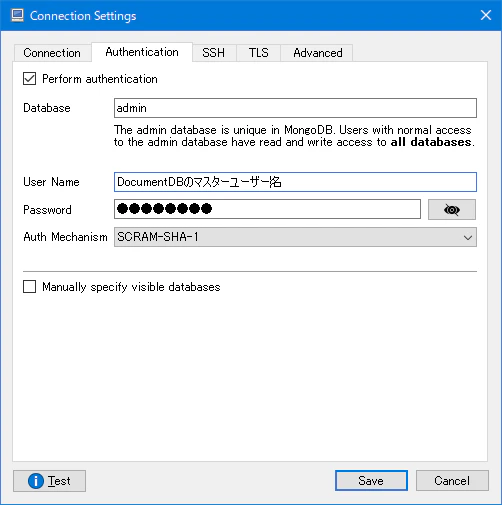Click the Password label
The height and width of the screenshot is (505, 502).
[47, 210]
